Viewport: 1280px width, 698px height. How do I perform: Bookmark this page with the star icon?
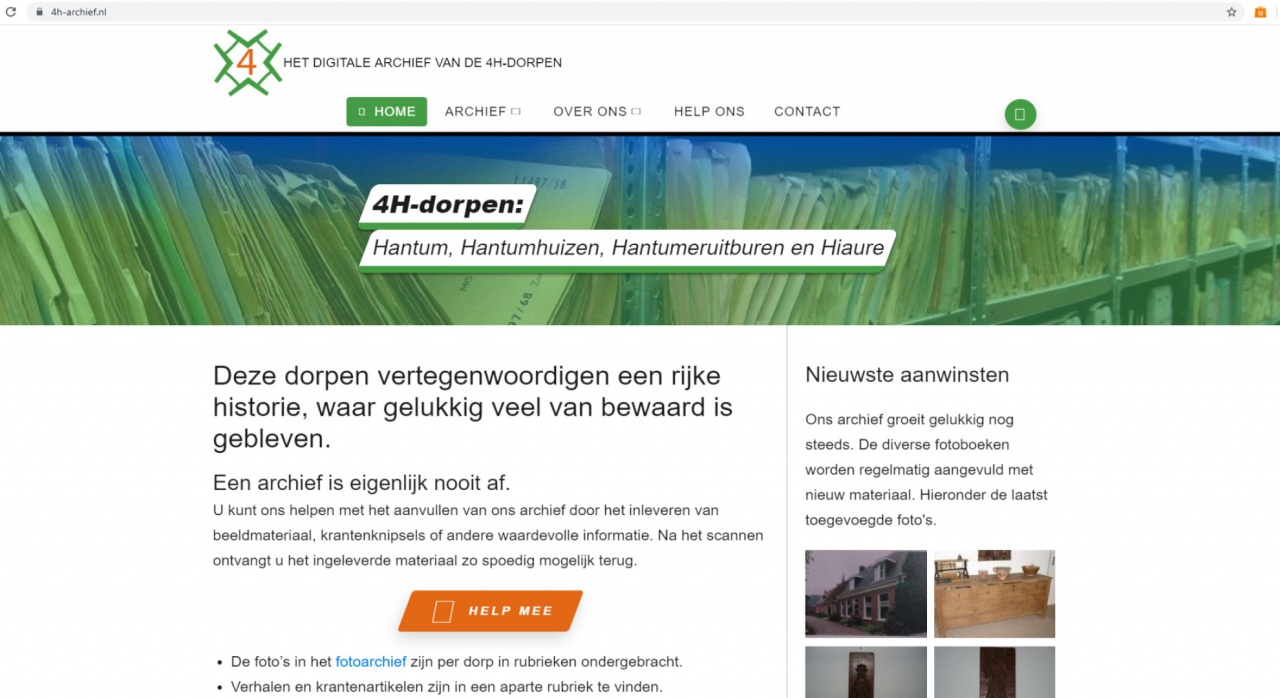coord(1232,12)
